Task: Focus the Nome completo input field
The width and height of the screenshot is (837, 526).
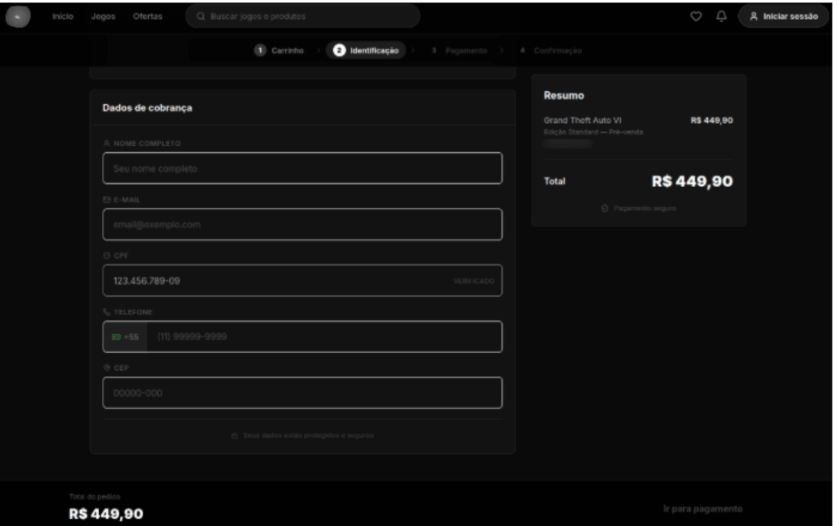Action: (302, 168)
